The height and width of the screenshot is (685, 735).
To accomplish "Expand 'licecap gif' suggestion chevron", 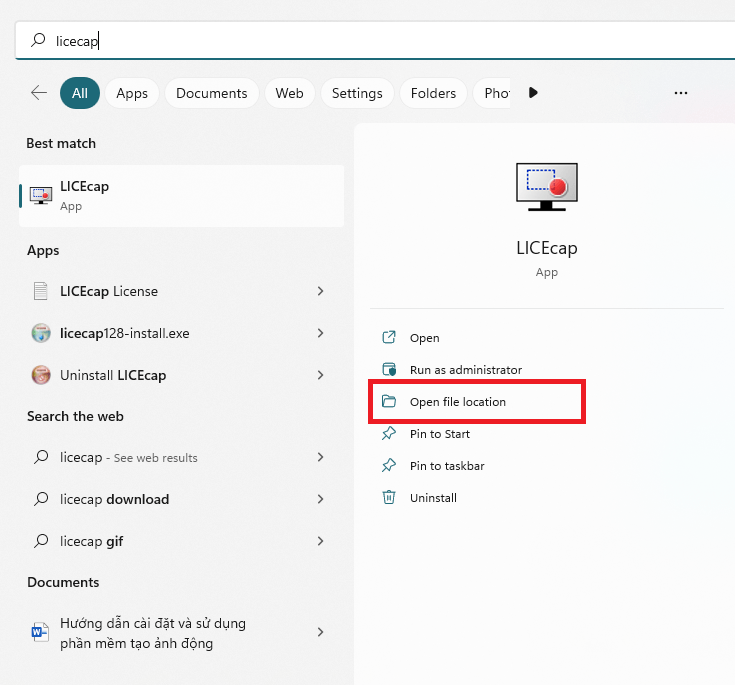I will pyautogui.click(x=321, y=541).
